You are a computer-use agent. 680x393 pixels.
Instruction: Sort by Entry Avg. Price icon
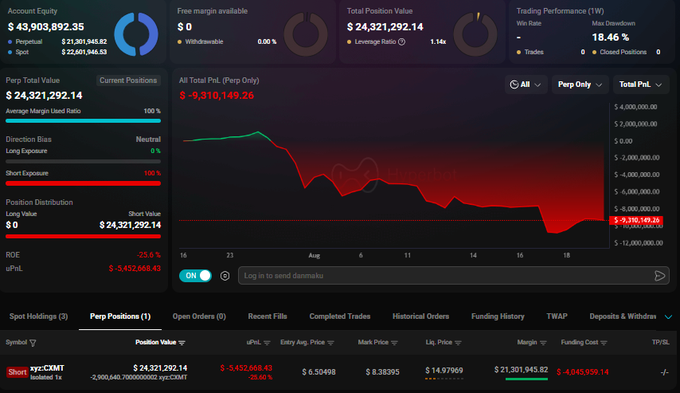click(331, 343)
